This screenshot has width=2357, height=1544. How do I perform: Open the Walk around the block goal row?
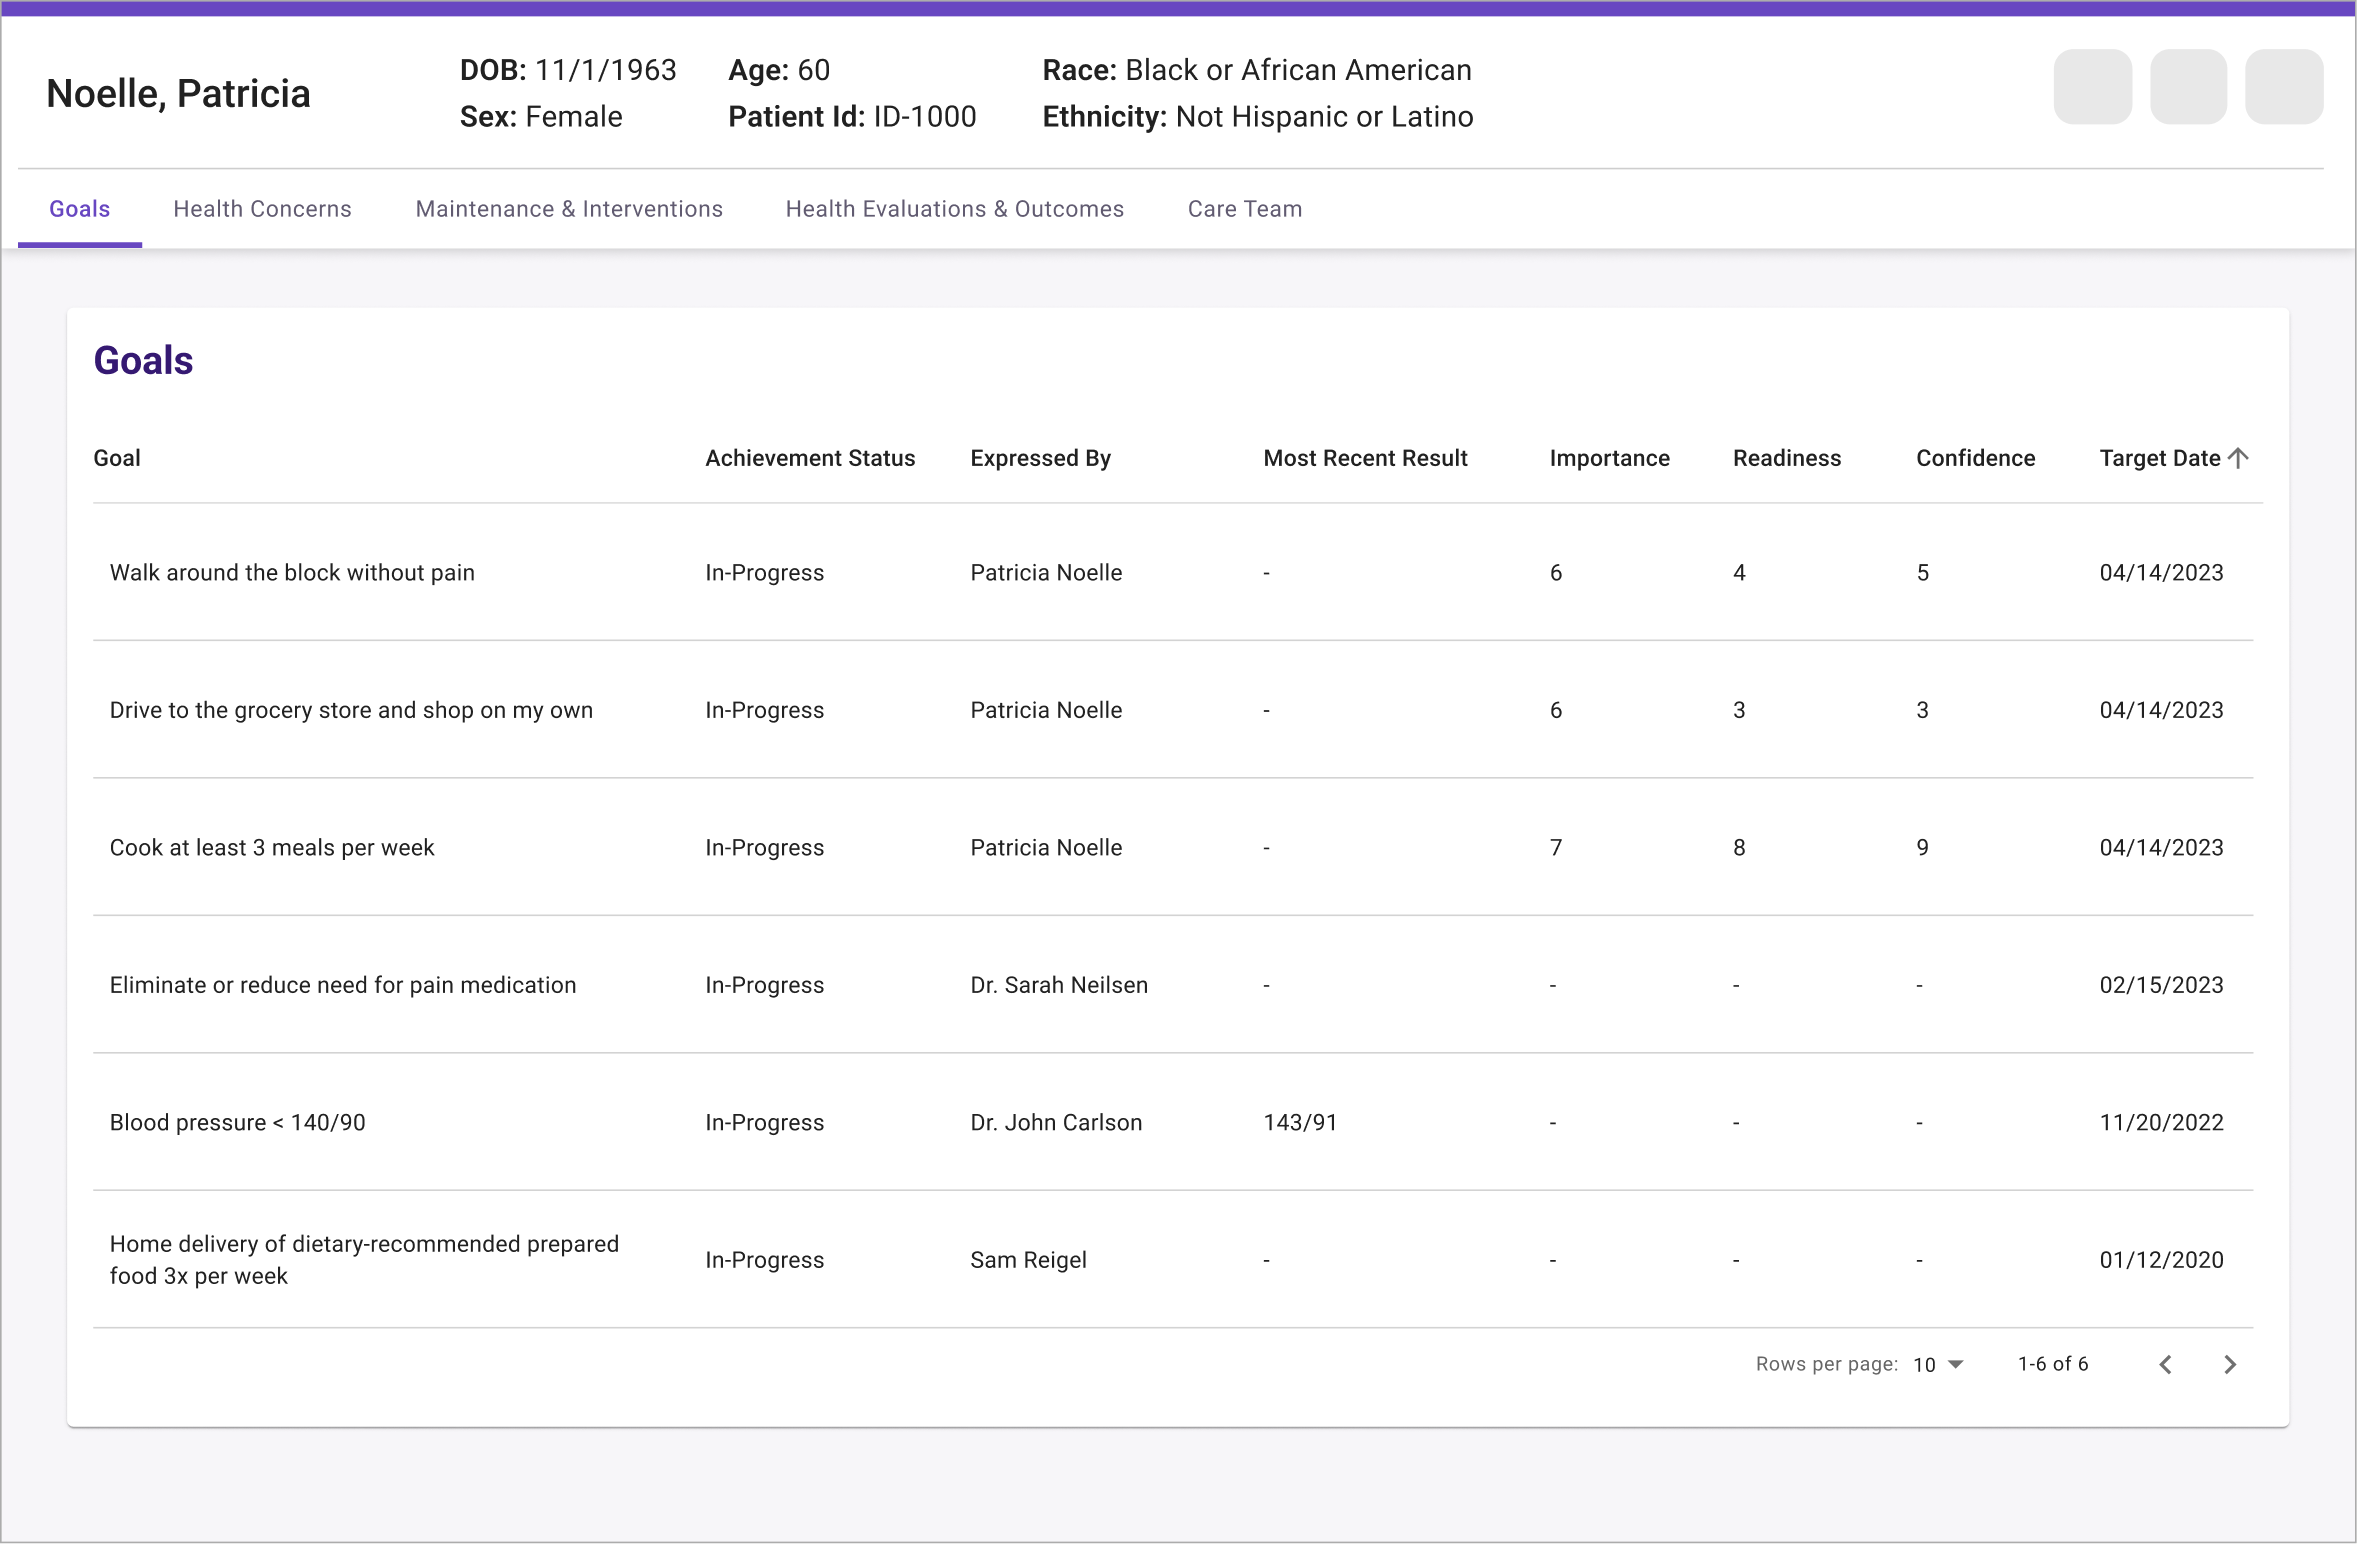292,573
